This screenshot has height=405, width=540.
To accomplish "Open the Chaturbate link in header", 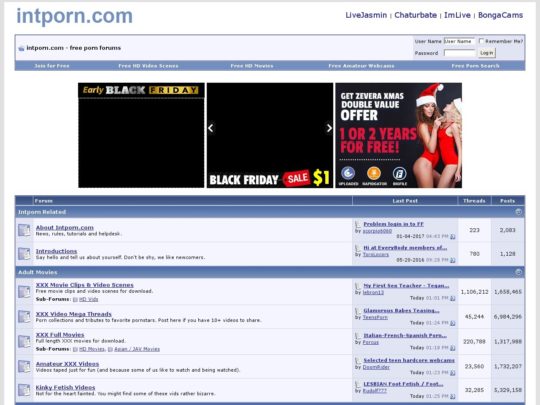I will point(415,15).
